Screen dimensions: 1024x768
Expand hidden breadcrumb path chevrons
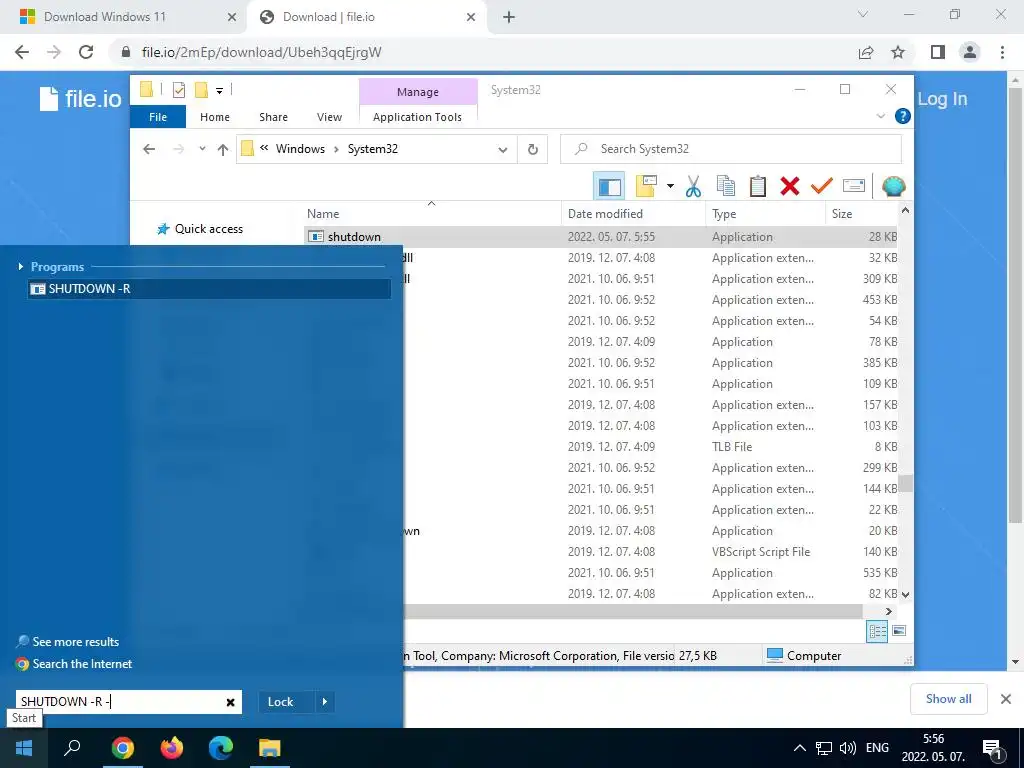(264, 148)
